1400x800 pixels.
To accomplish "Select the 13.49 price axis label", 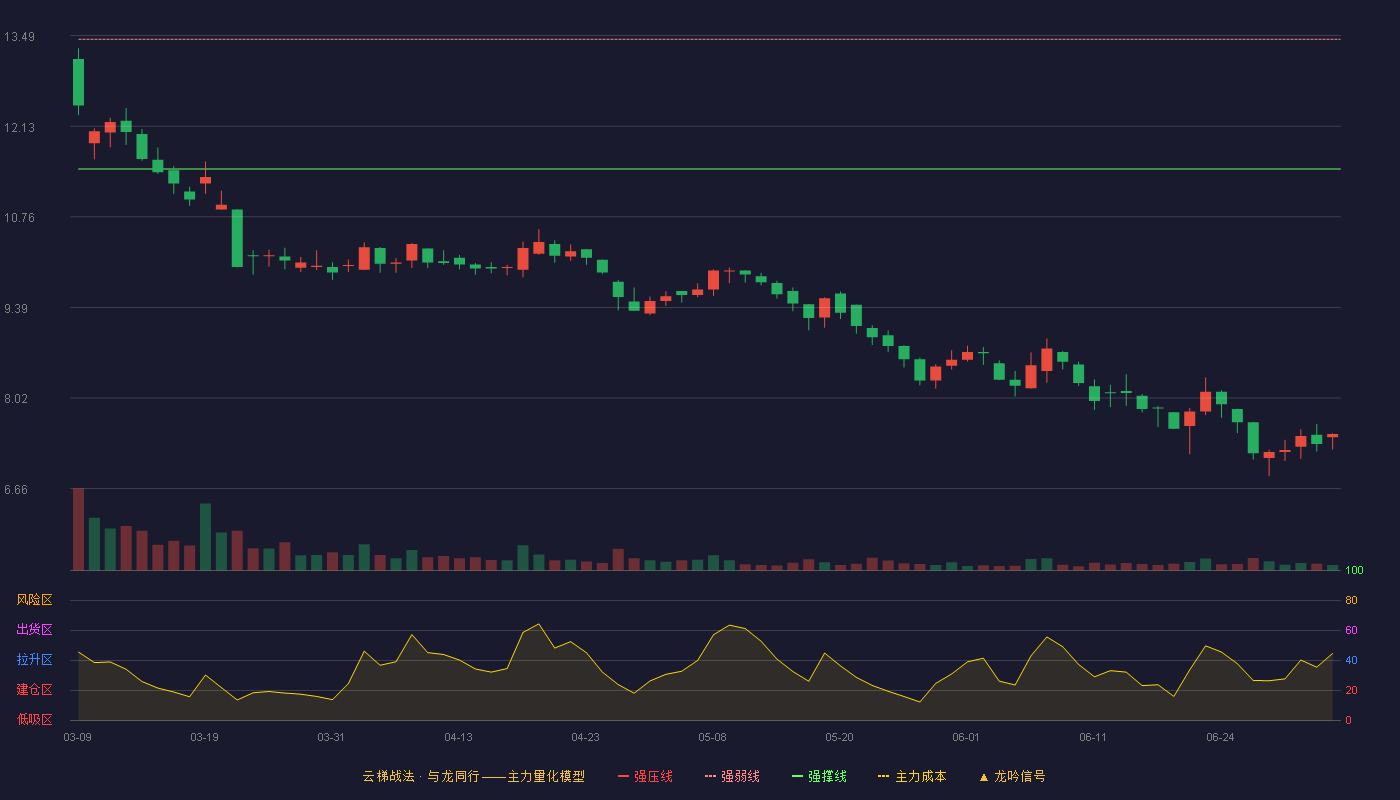I will [x=19, y=37].
